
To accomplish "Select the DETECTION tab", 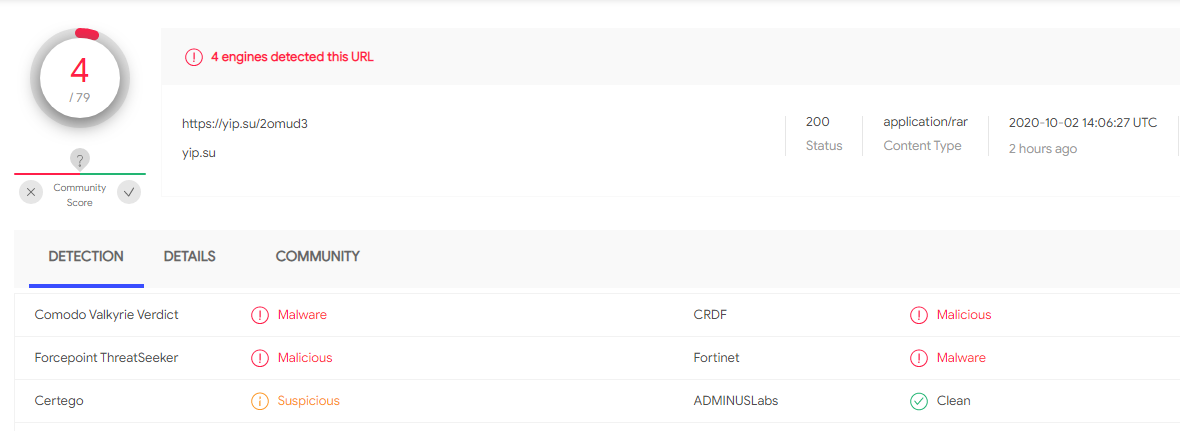I will tap(86, 256).
